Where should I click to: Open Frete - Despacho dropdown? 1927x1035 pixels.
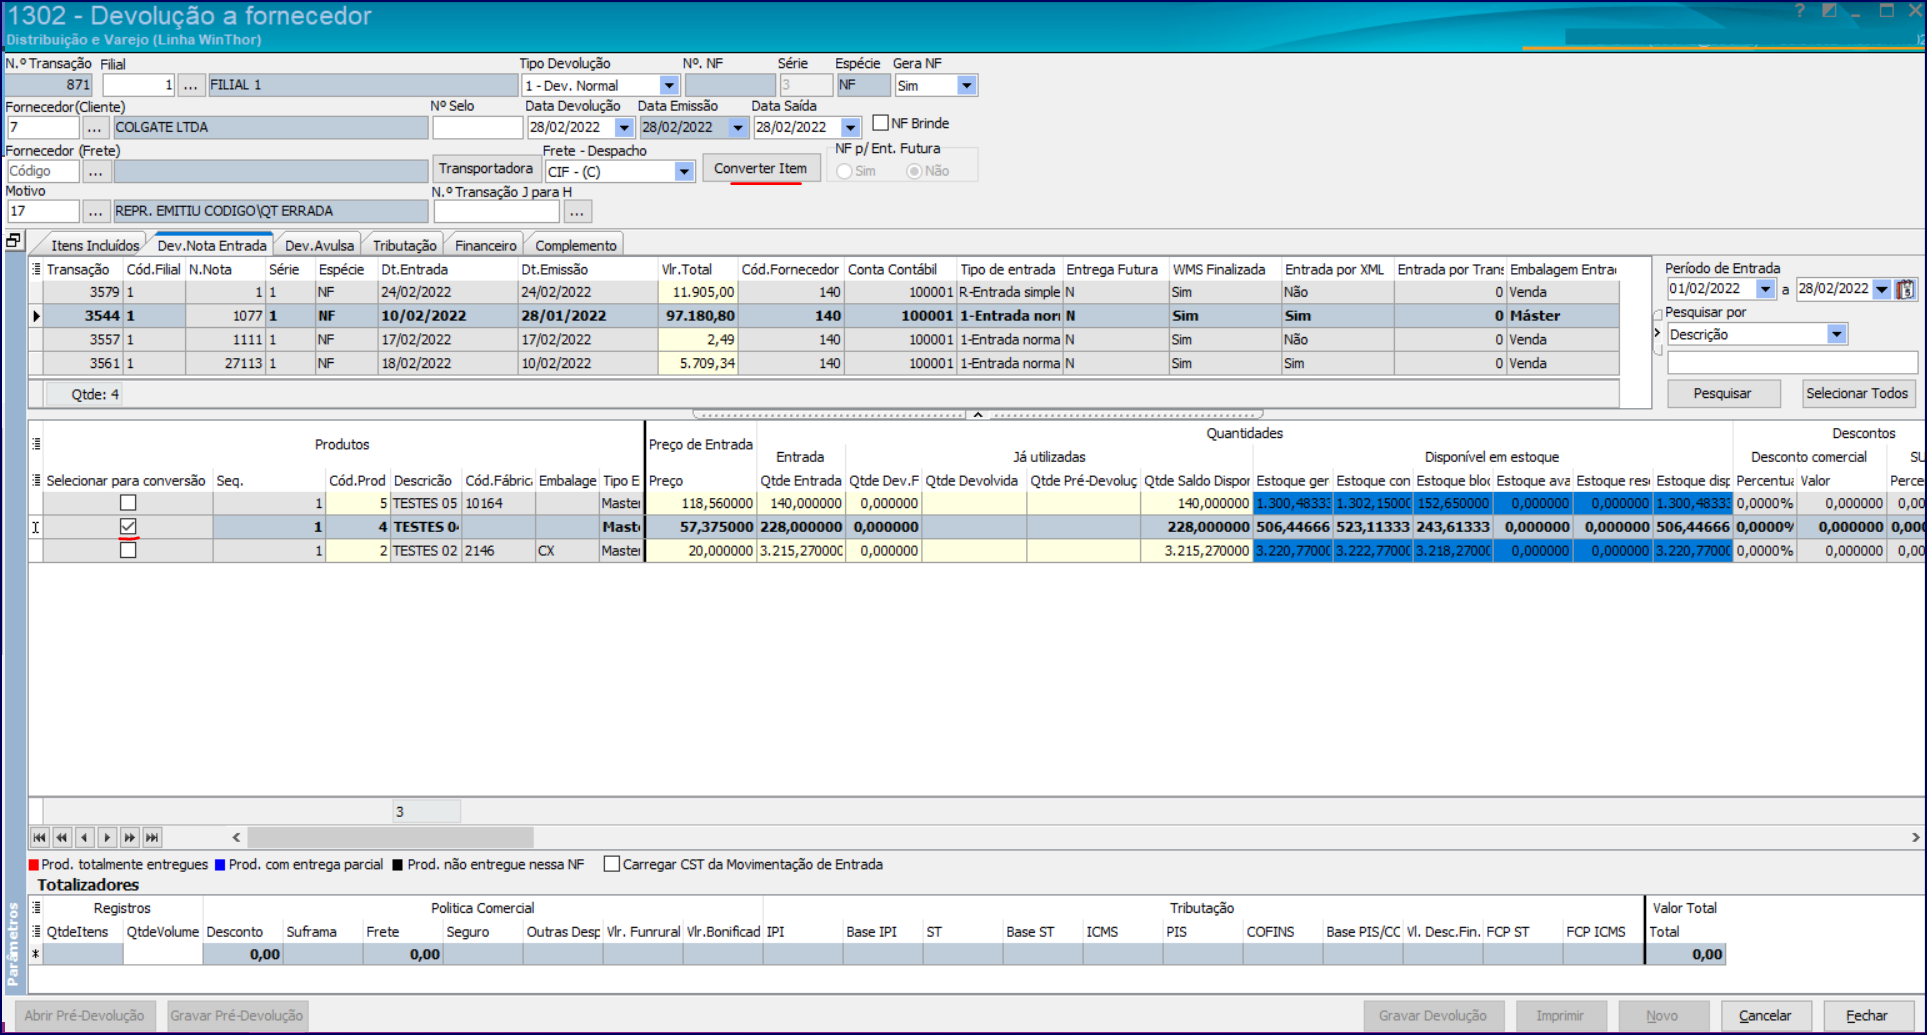pos(684,172)
